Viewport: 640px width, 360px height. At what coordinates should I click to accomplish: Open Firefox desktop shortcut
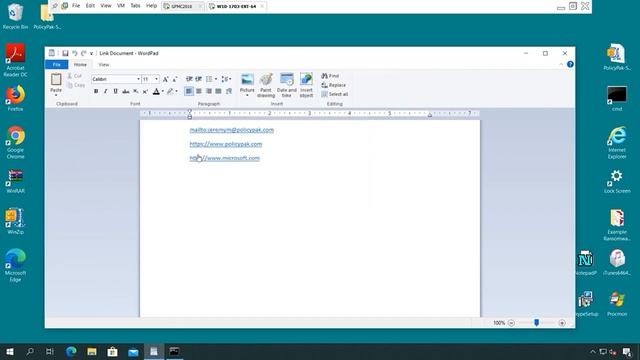[x=15, y=98]
